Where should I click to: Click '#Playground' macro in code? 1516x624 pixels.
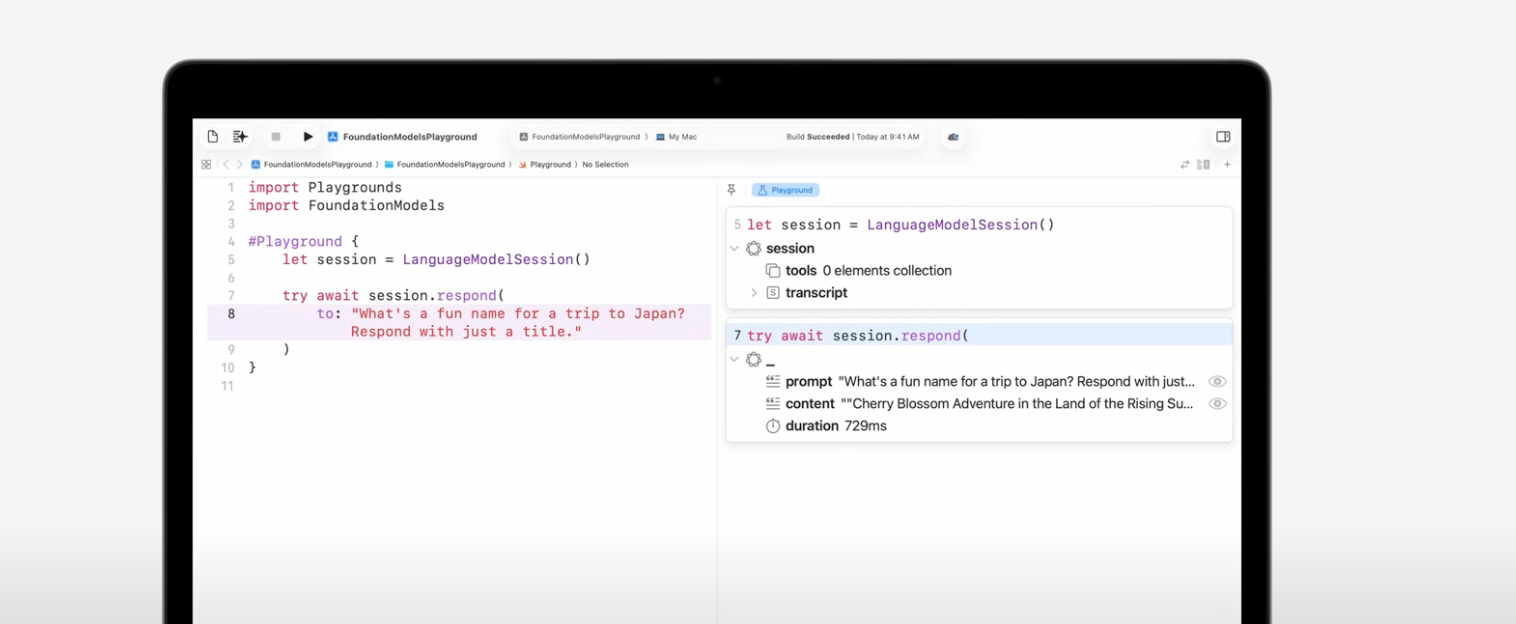tap(295, 242)
